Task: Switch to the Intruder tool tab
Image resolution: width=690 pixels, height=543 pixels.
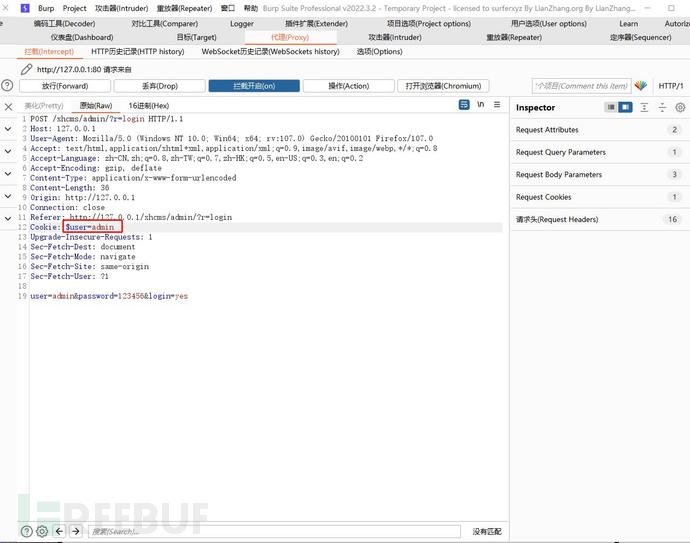Action: [x=395, y=37]
